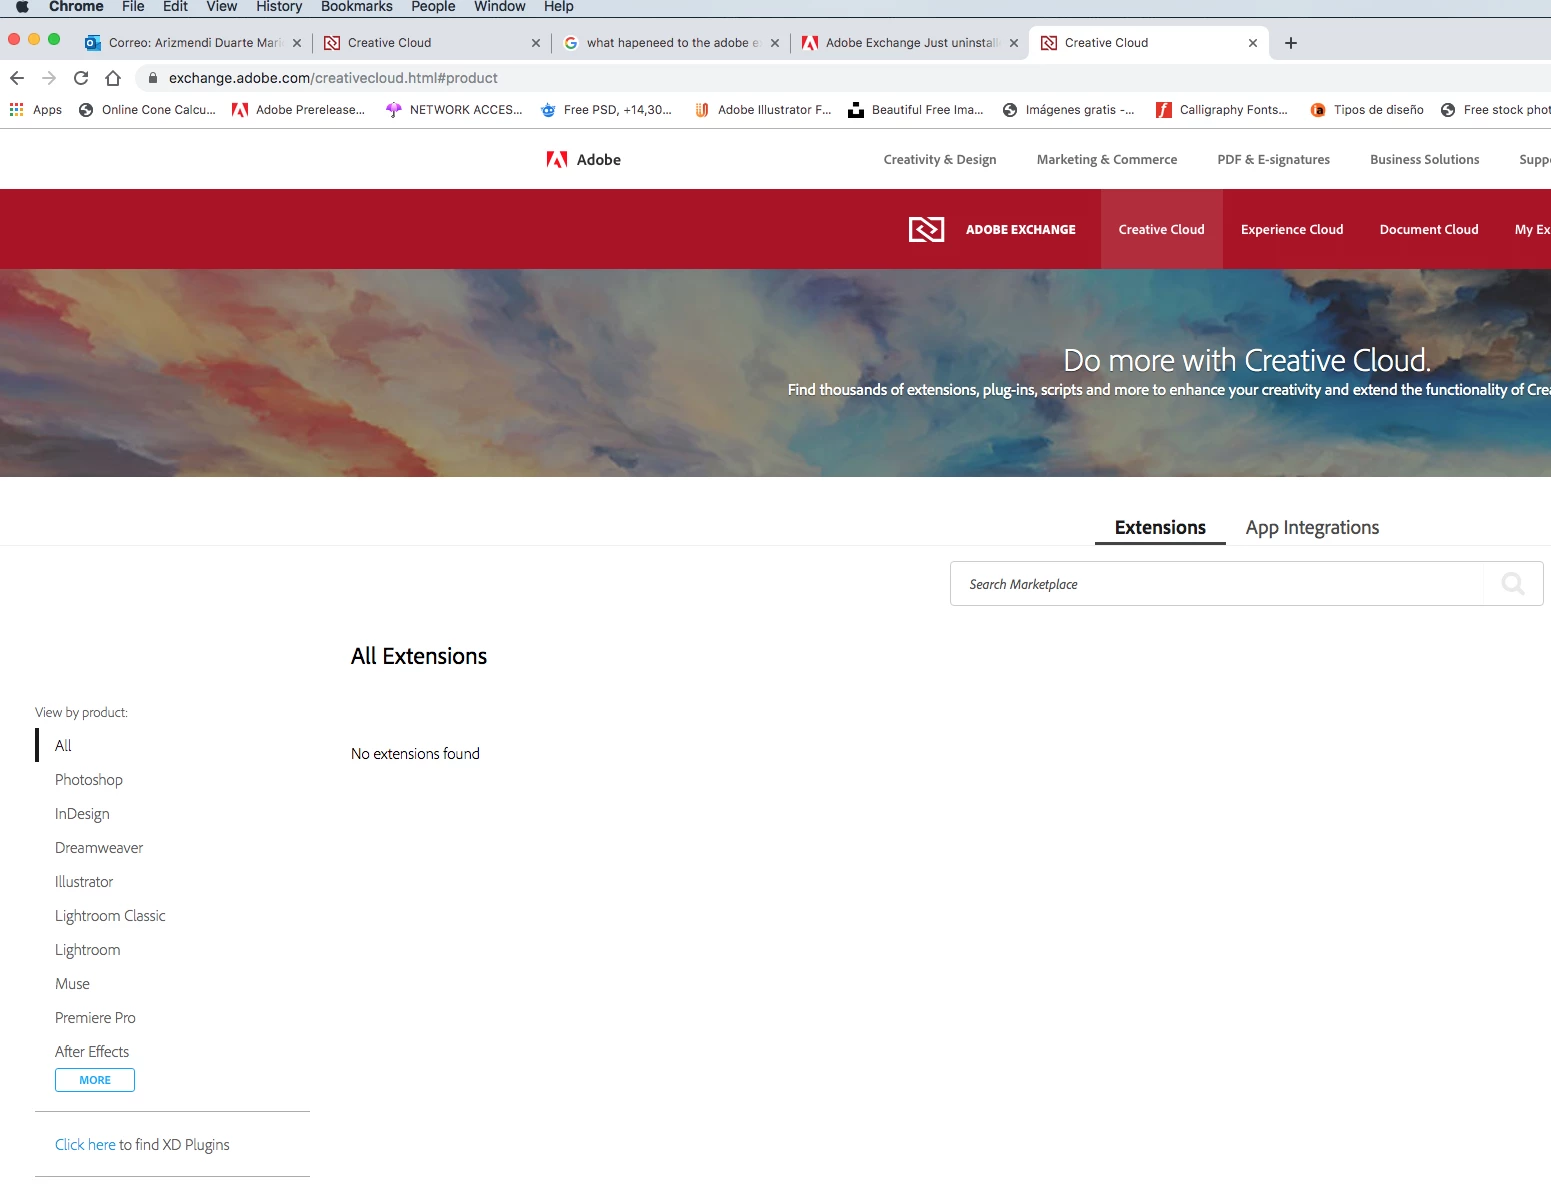Click the Adobe Exchange logo icon
Viewport: 1551px width, 1198px height.
click(x=926, y=230)
